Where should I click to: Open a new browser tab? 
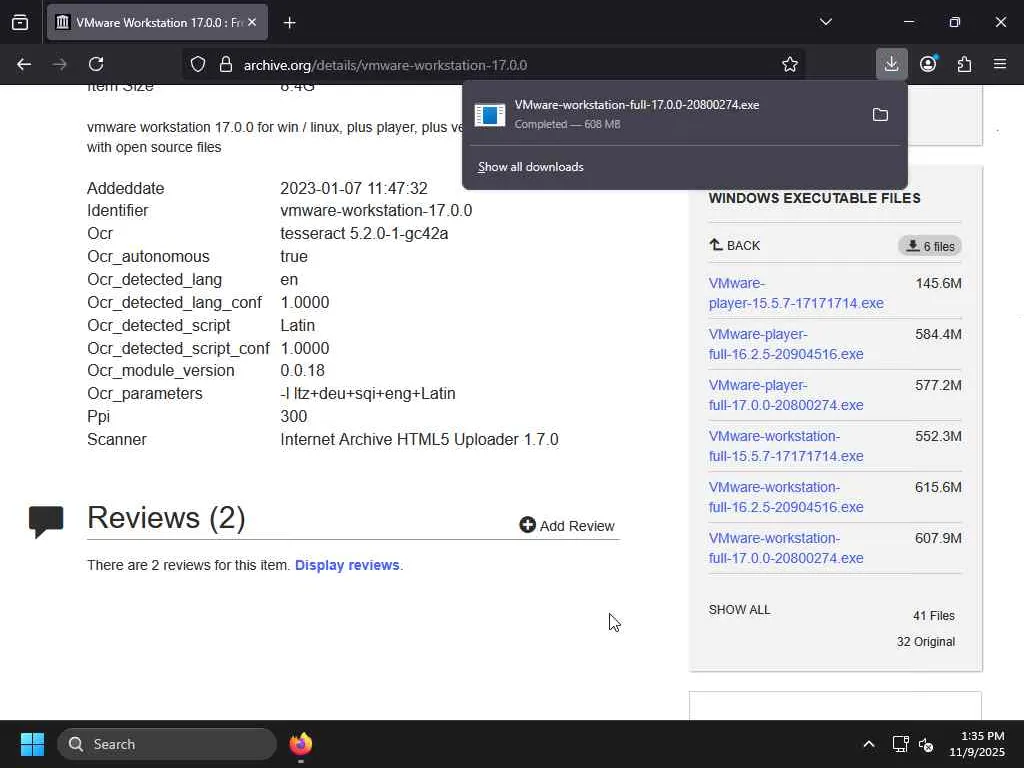click(x=289, y=23)
